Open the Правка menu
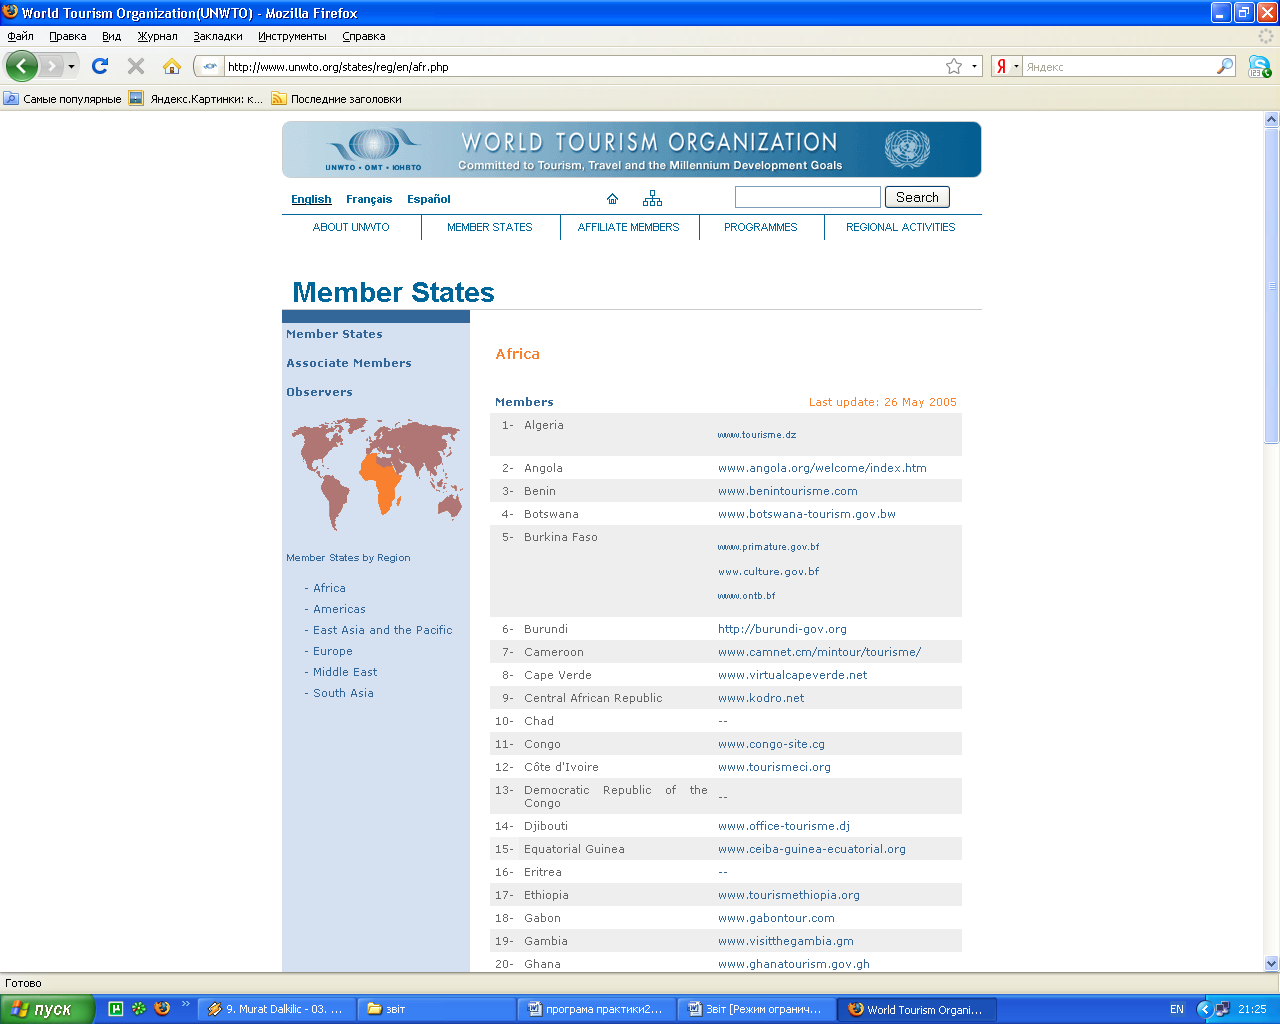The height and width of the screenshot is (1024, 1280). 67,36
